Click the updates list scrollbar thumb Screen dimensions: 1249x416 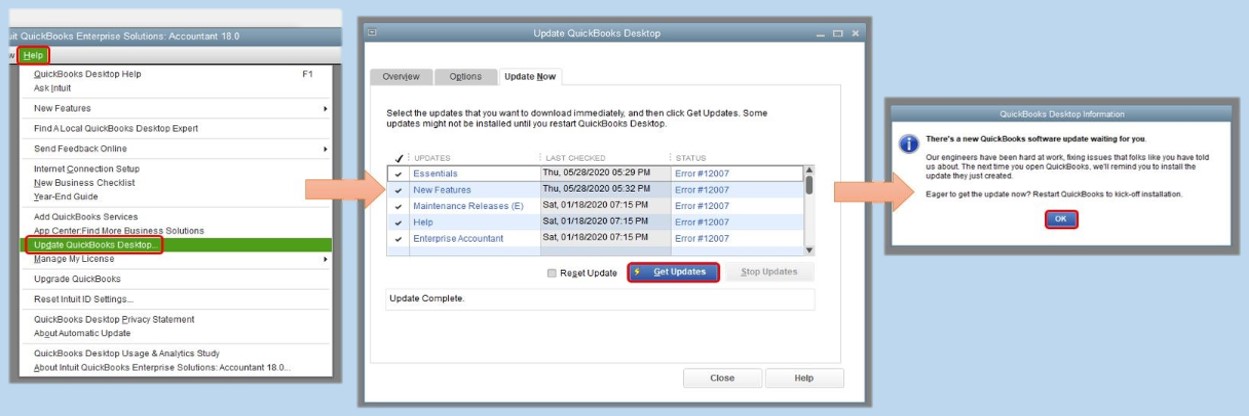pos(809,185)
